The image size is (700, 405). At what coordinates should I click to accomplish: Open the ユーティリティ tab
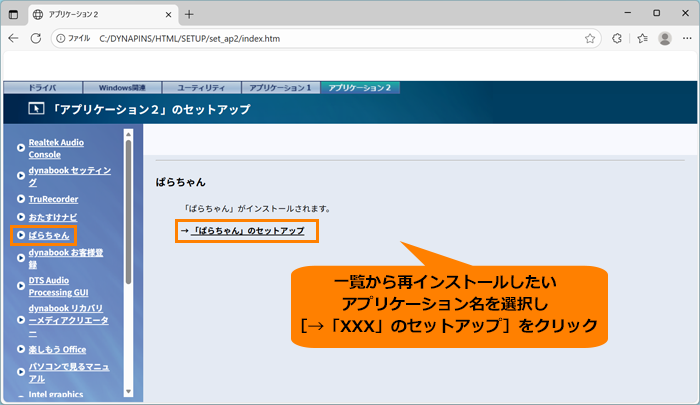click(200, 88)
